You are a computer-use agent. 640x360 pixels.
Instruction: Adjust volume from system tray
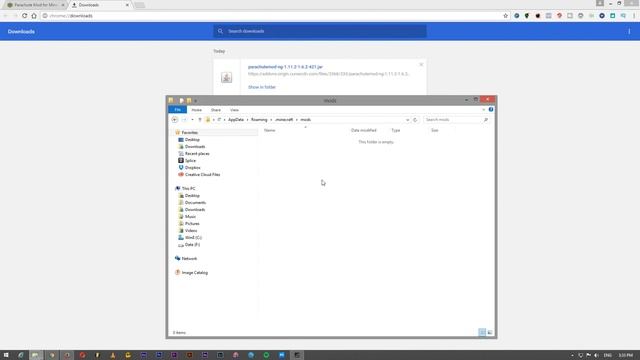pos(597,356)
